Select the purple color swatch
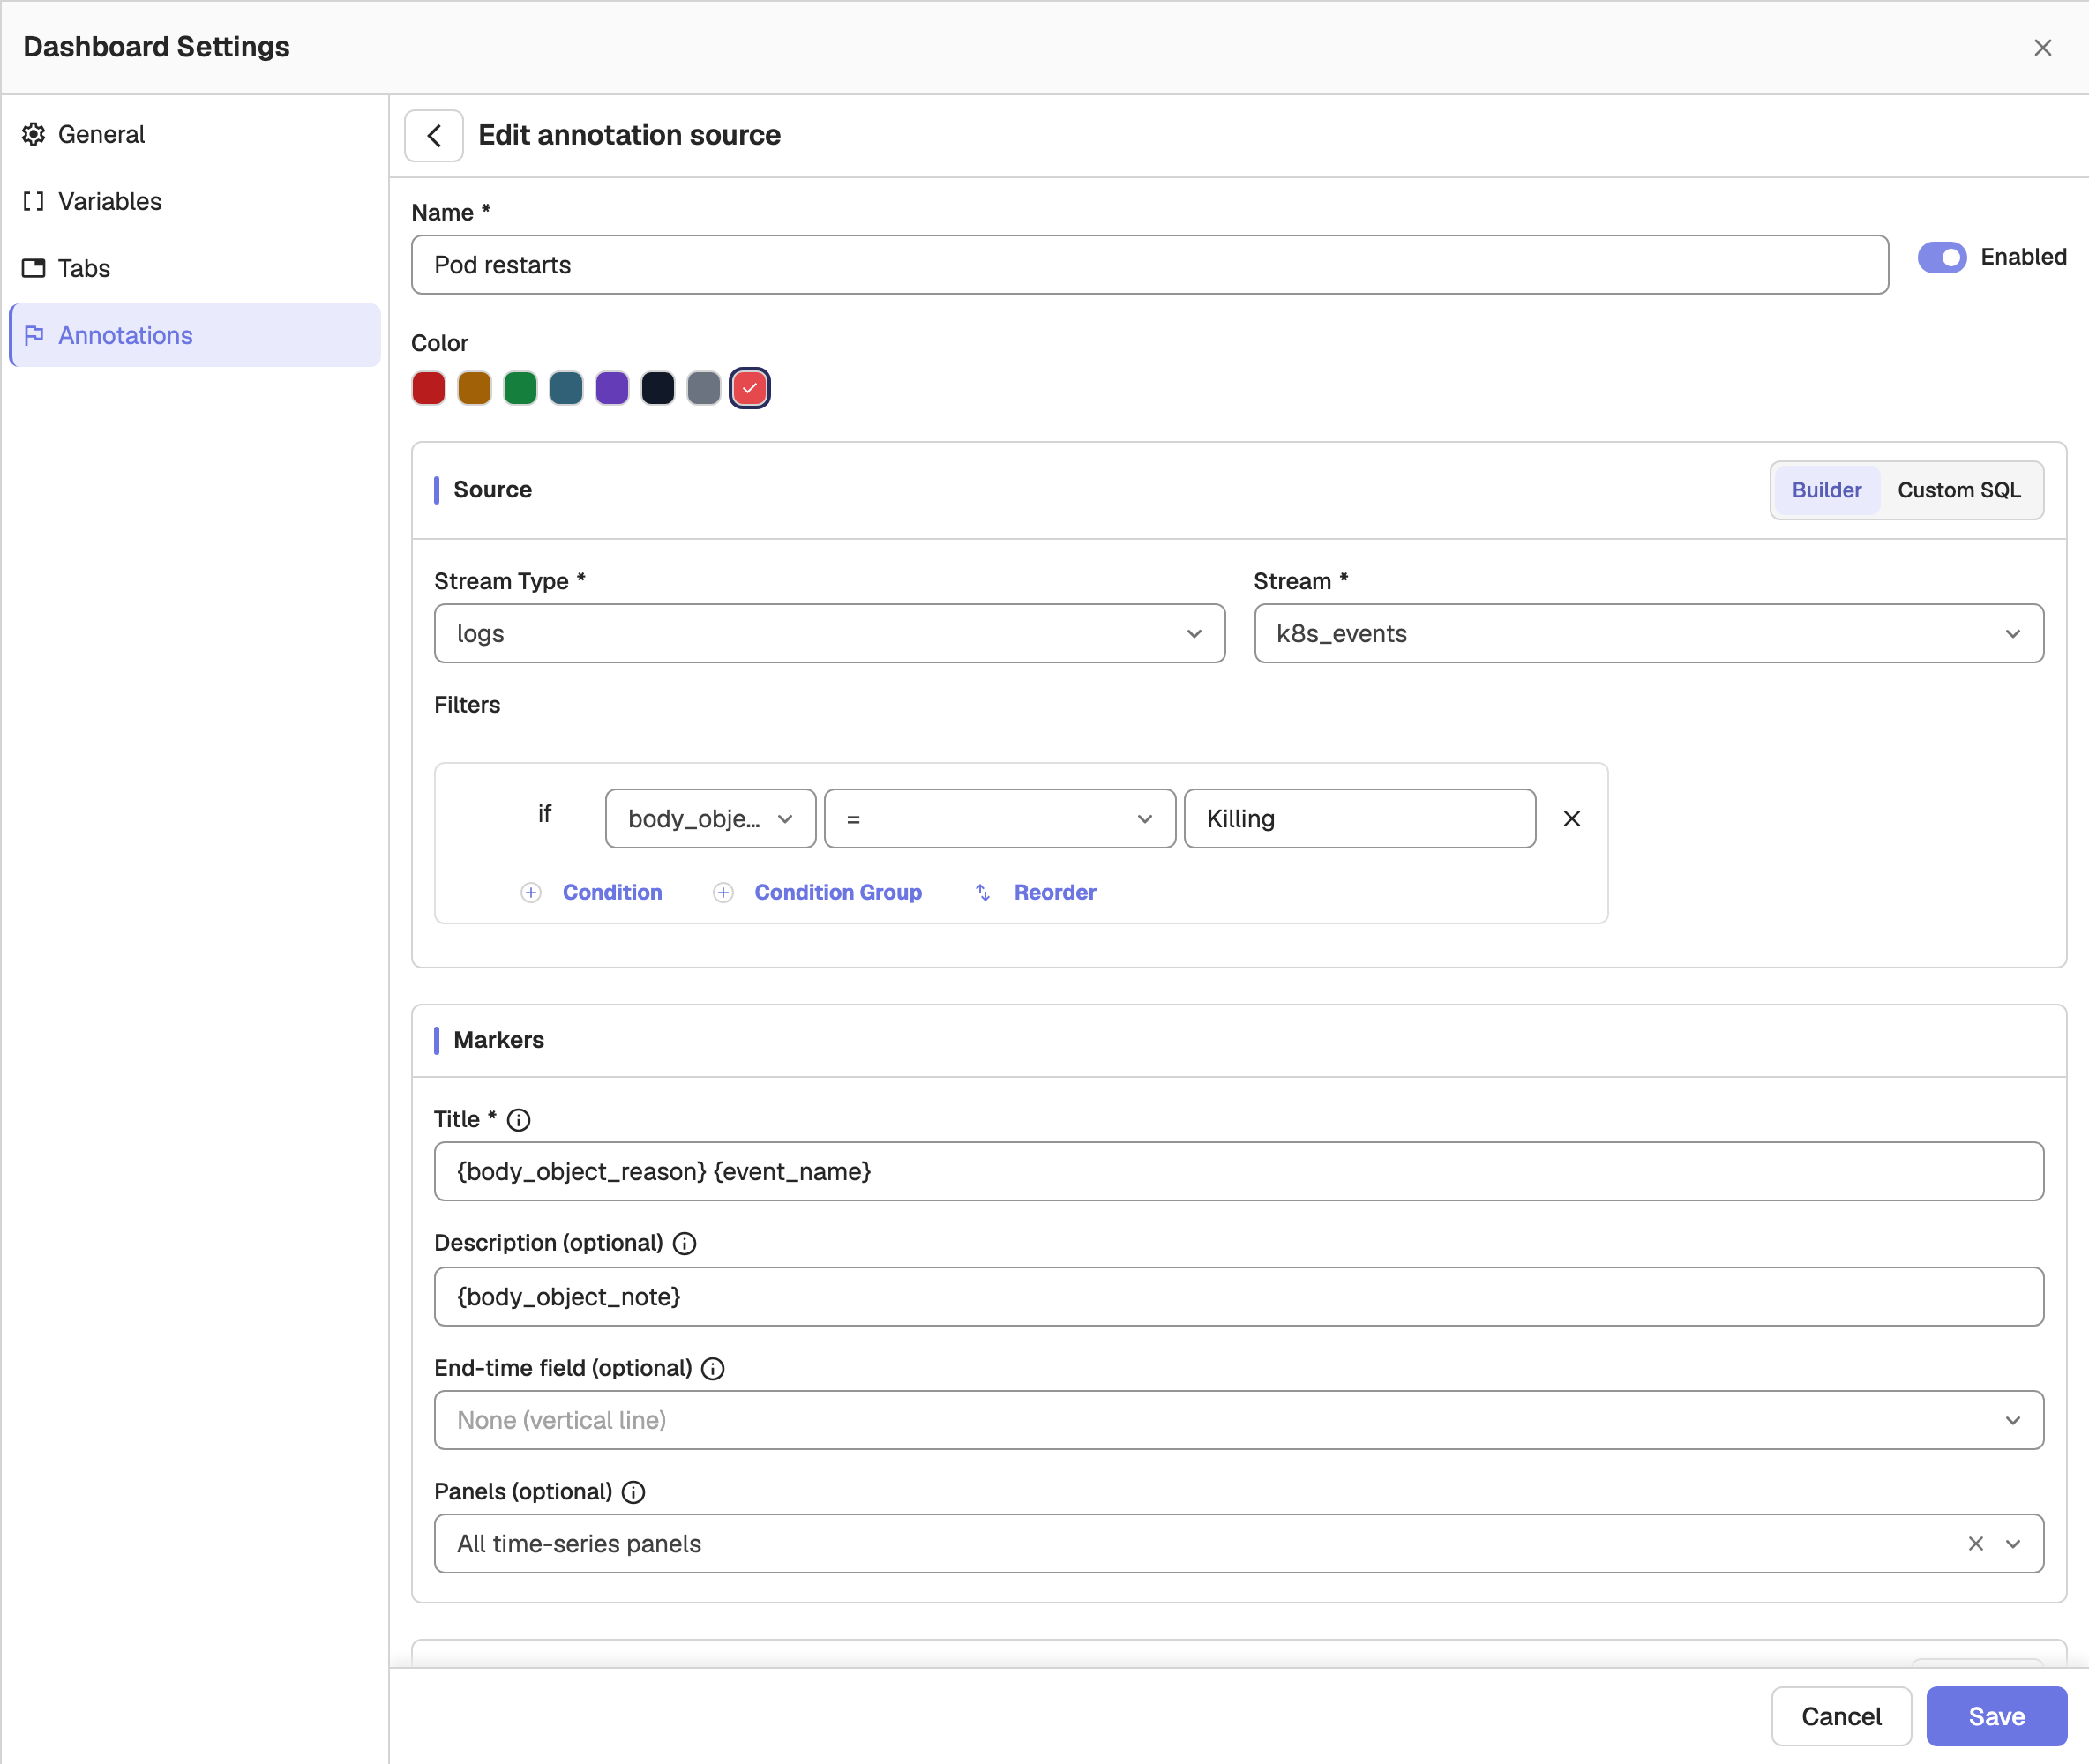This screenshot has height=1764, width=2089. pyautogui.click(x=612, y=388)
